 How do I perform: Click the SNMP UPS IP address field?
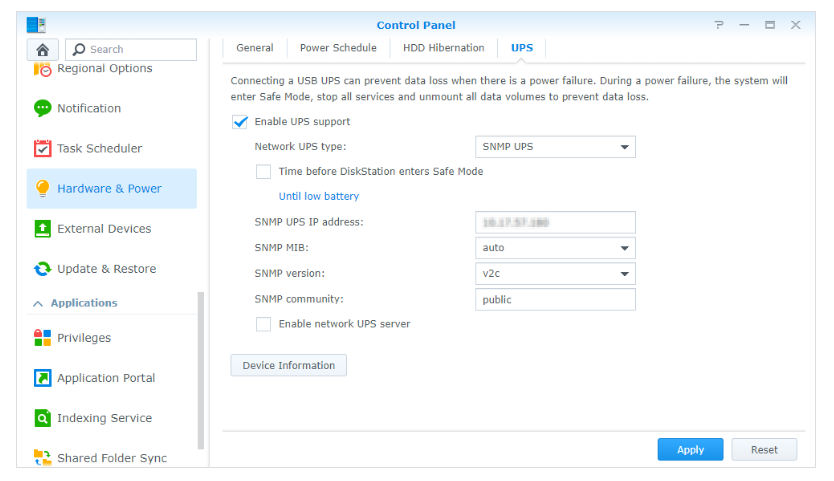coord(555,222)
